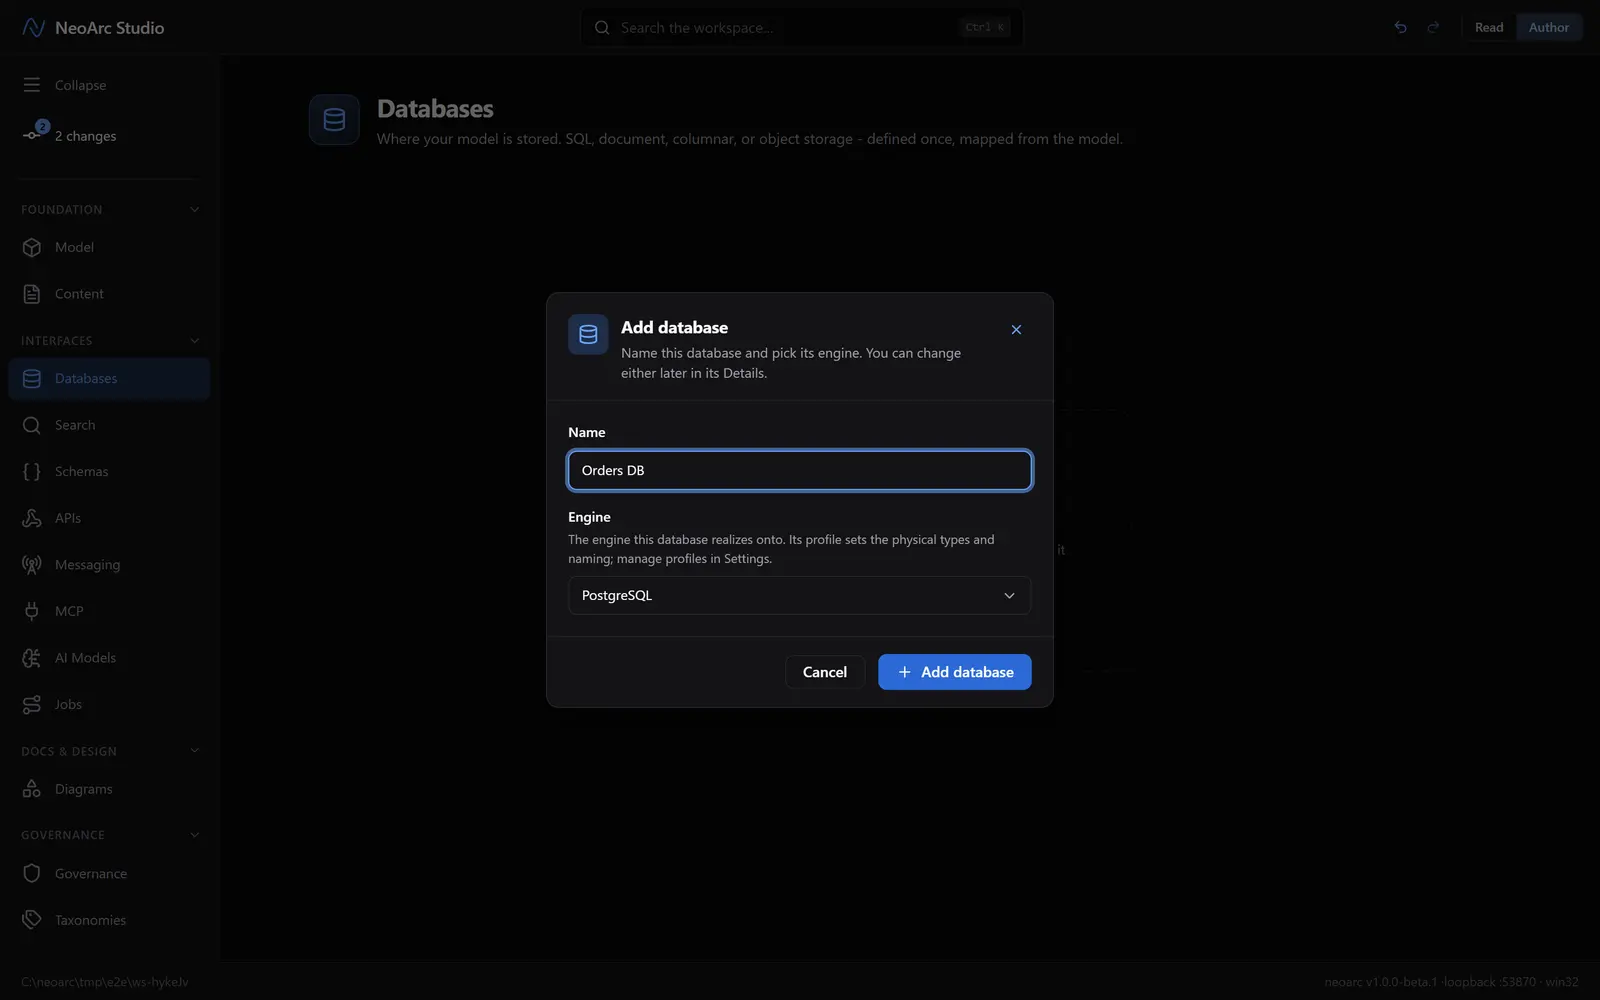1600x1000 pixels.
Task: Click the Content document icon
Action: (32, 294)
